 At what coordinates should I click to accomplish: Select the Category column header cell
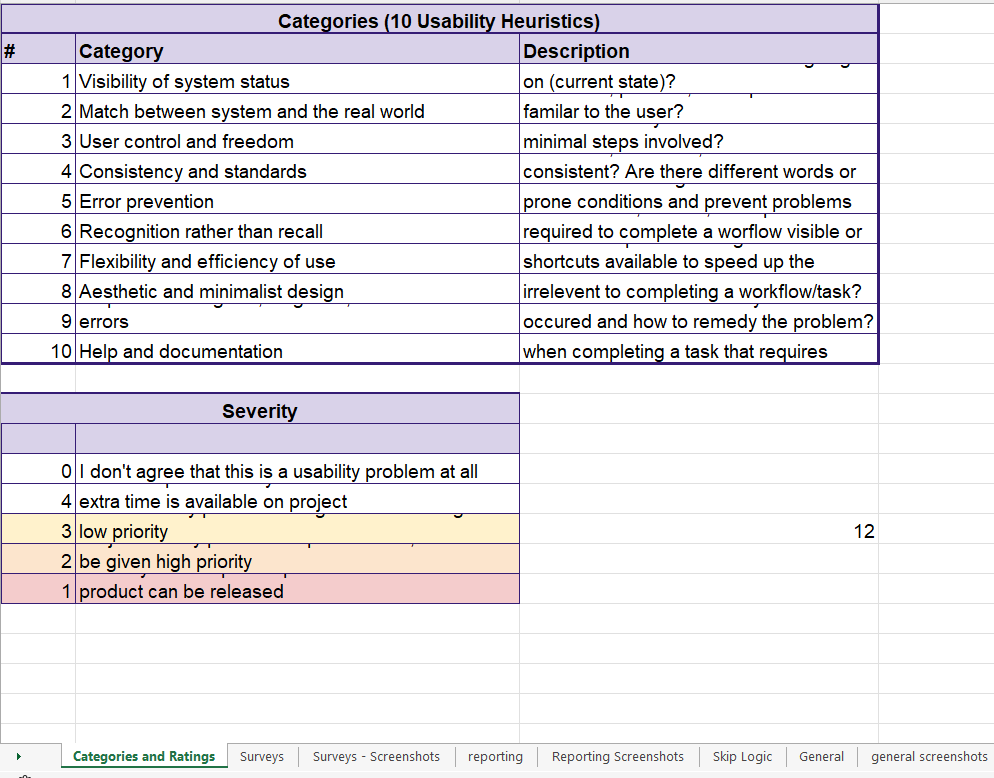(297, 51)
